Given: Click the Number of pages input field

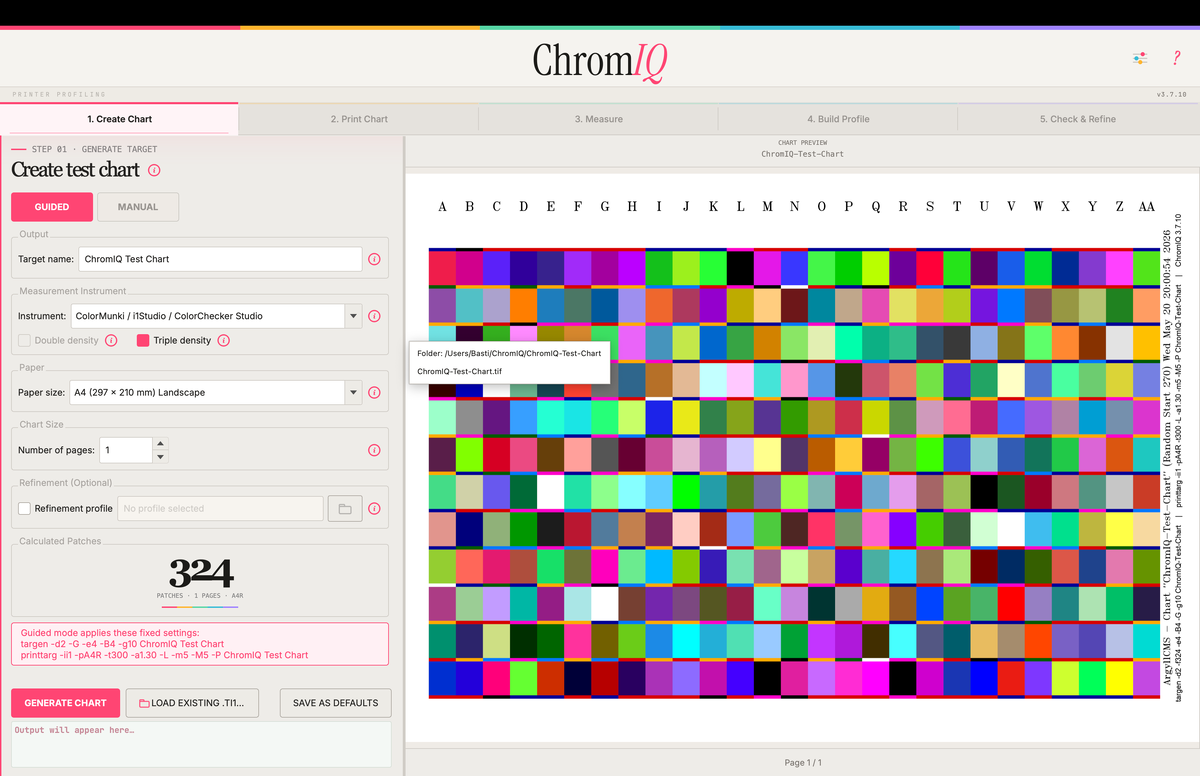Looking at the screenshot, I should [126, 450].
